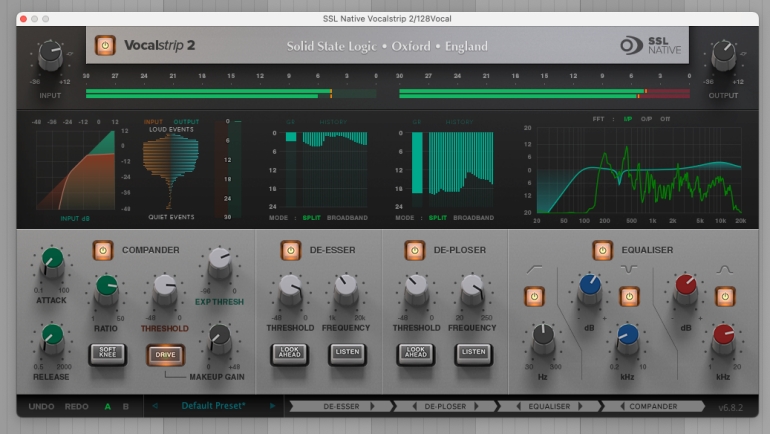
Task: Click the EQ frequency response graph
Action: pyautogui.click(x=639, y=170)
